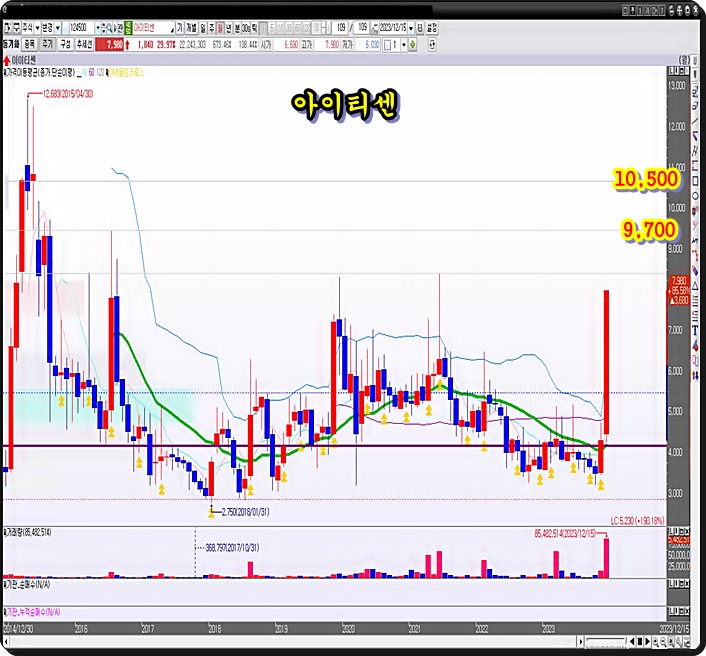The width and height of the screenshot is (706, 656).
Task: Click the small play arrow left of the bottom slider
Action: [x=580, y=642]
